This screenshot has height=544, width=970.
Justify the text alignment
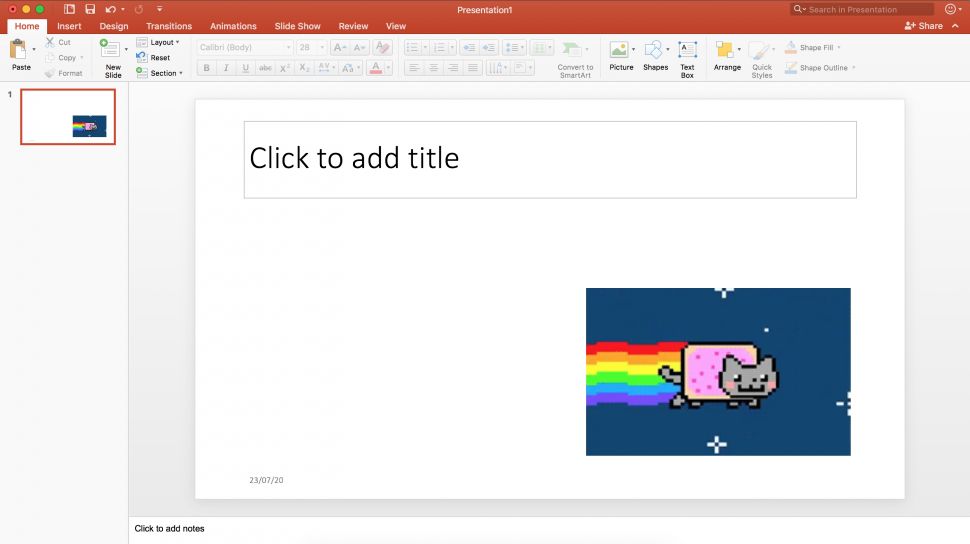473,68
